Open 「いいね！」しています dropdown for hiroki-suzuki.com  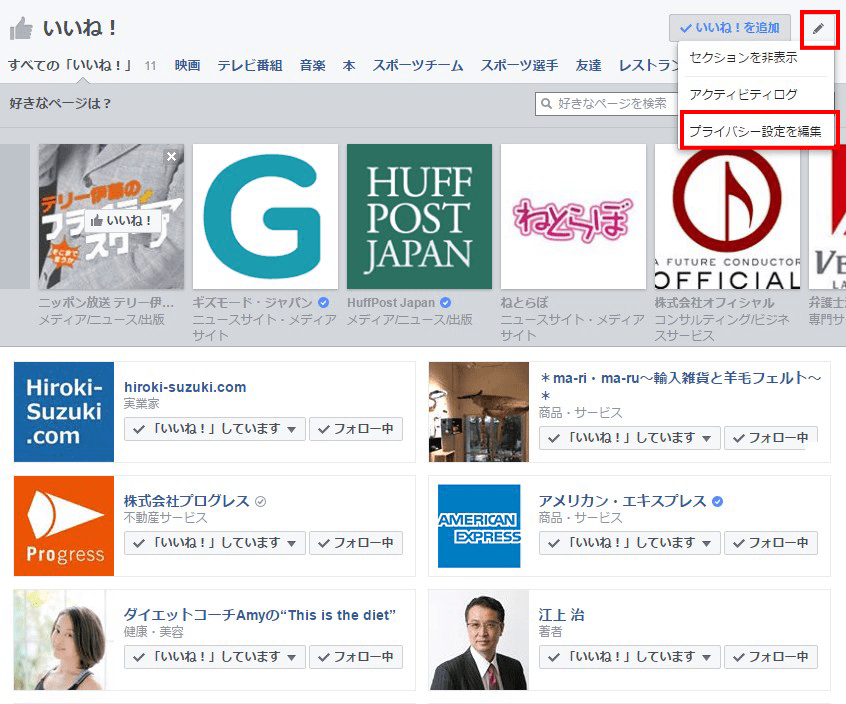tap(215, 429)
